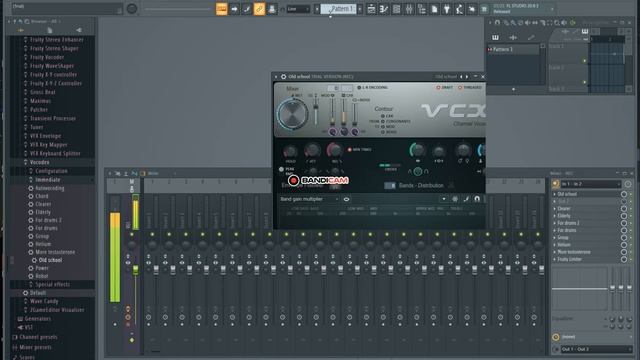Select the automation pencil icon in Playlist picker
This screenshot has width=640, height=360.
click(x=531, y=37)
